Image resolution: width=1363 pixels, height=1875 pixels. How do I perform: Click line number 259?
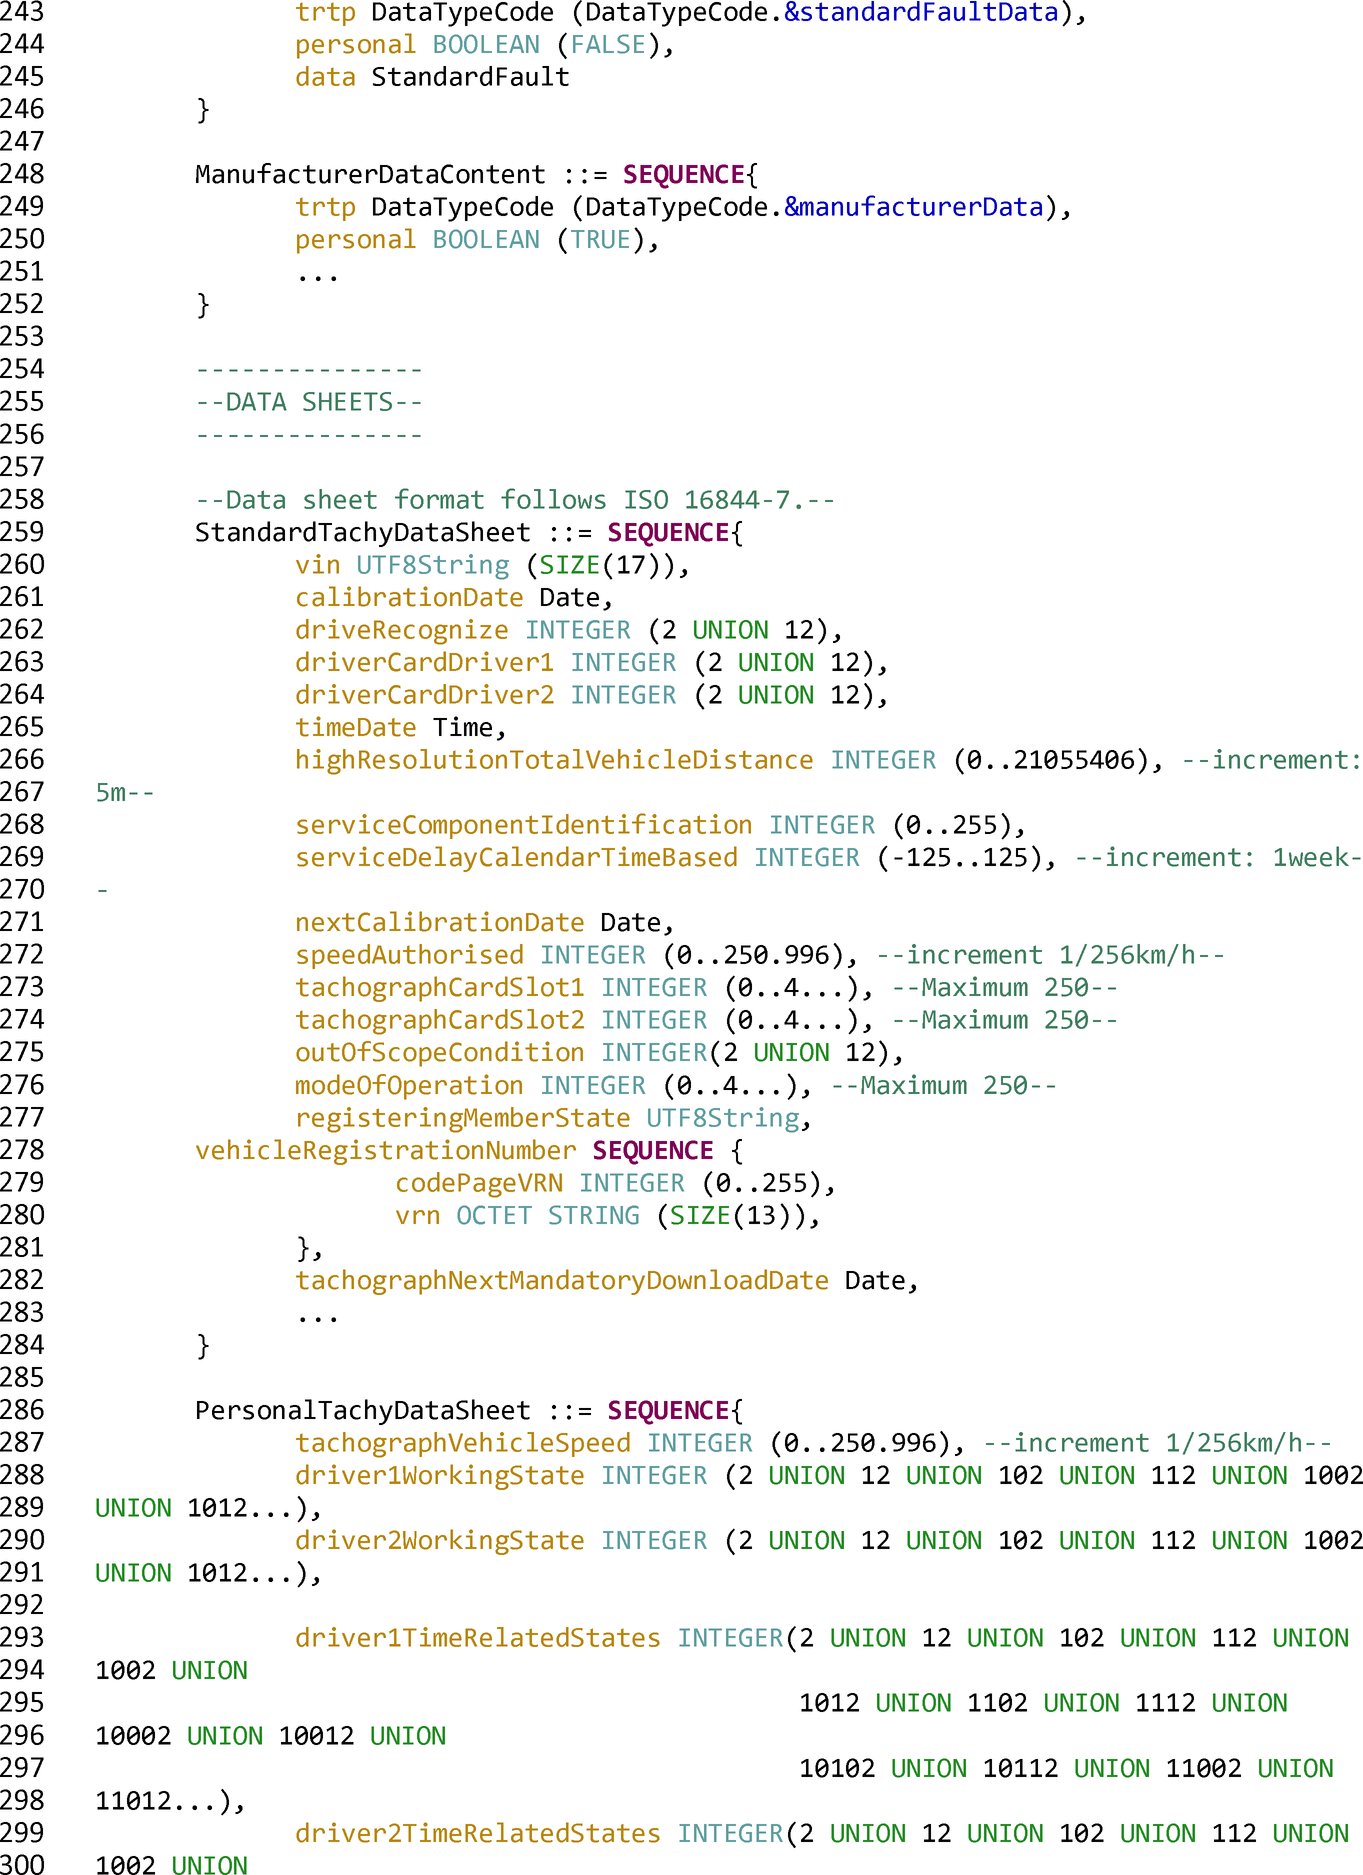23,532
